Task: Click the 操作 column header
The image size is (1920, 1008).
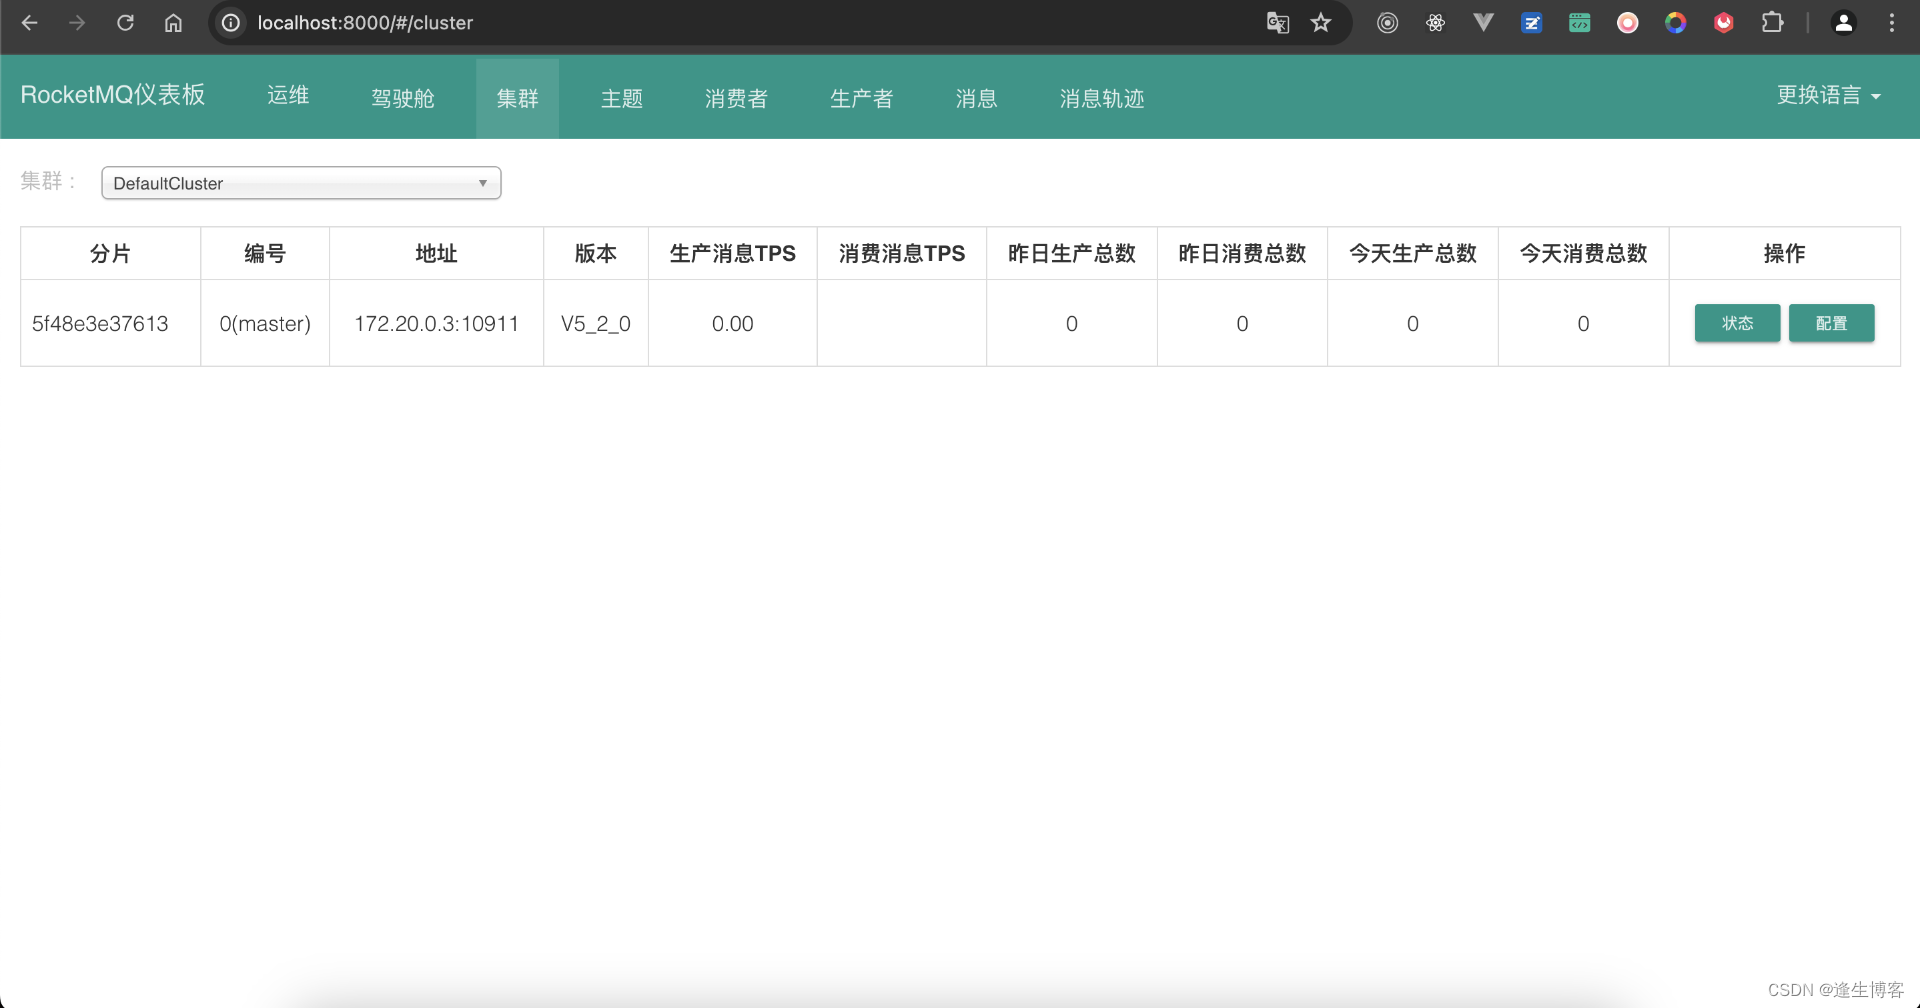Action: point(1785,254)
